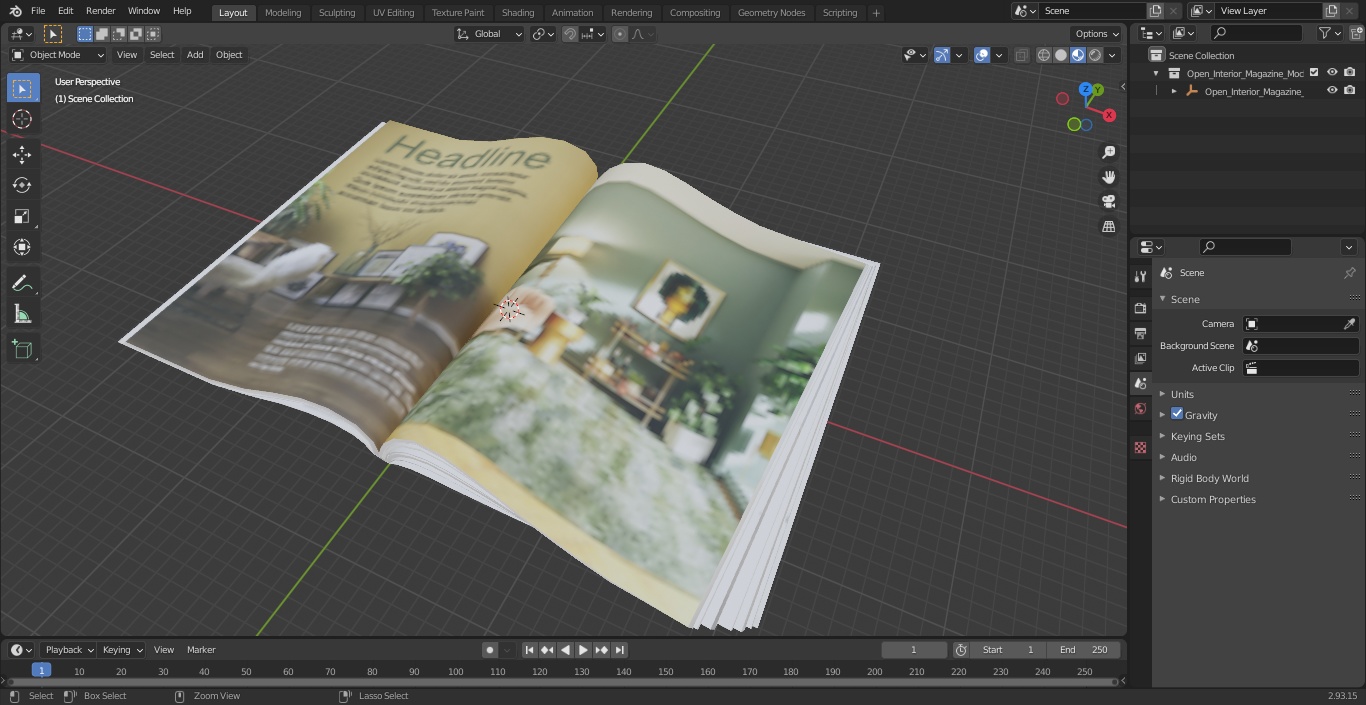Toggle Gravity checkbox
Viewport: 1366px width, 705px height.
pos(1177,414)
